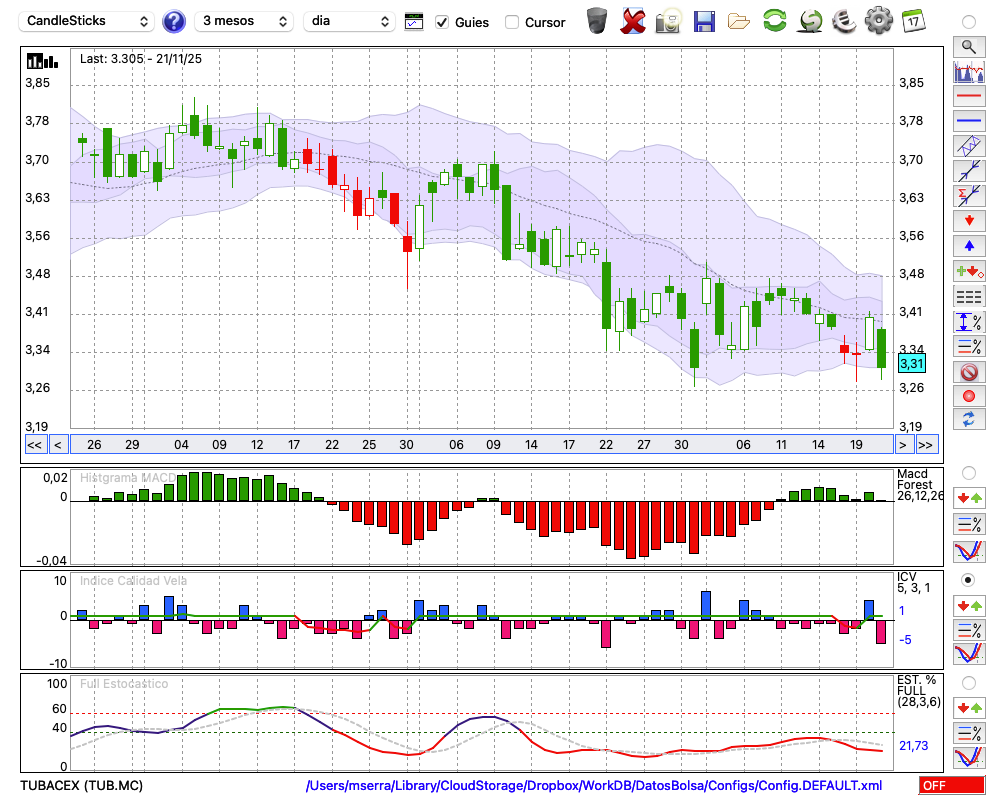Image resolution: width=1000 pixels, height=800 pixels.
Task: Take a snapshot with the camera icon
Action: click(668, 21)
